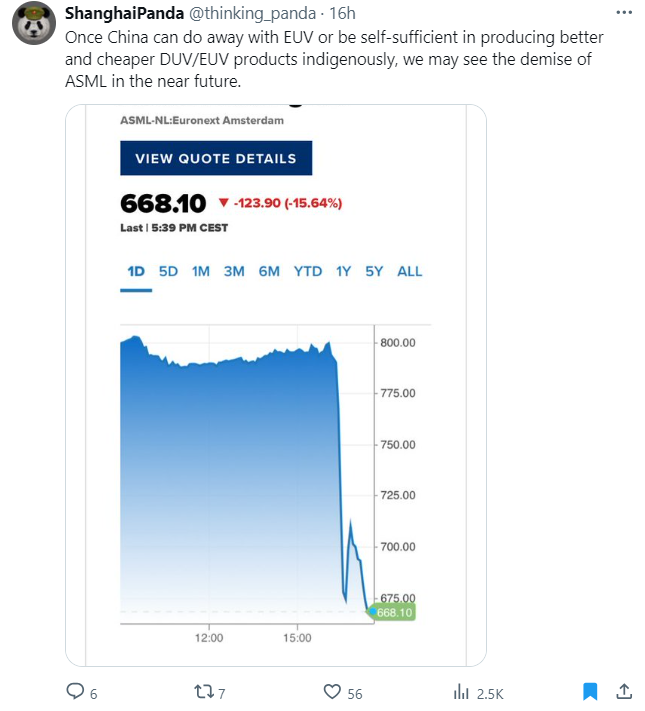Open the ShanghaiPanda display name link
This screenshot has width=645, height=711.
124,14
